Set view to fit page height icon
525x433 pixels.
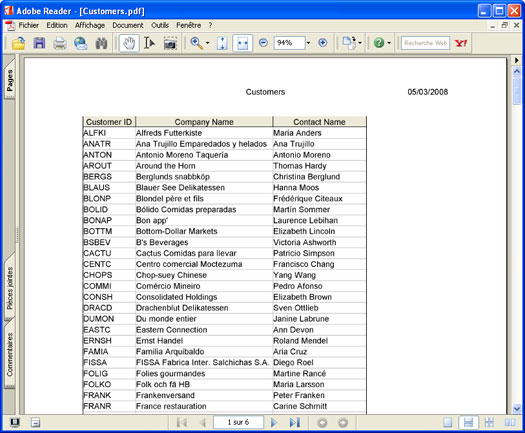222,43
